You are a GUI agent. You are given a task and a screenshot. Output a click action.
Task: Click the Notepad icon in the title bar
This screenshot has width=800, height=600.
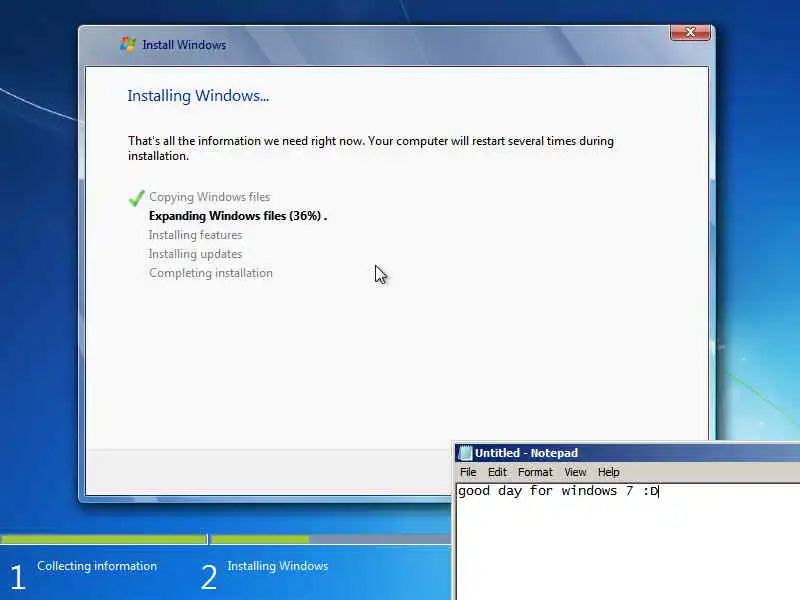[465, 453]
